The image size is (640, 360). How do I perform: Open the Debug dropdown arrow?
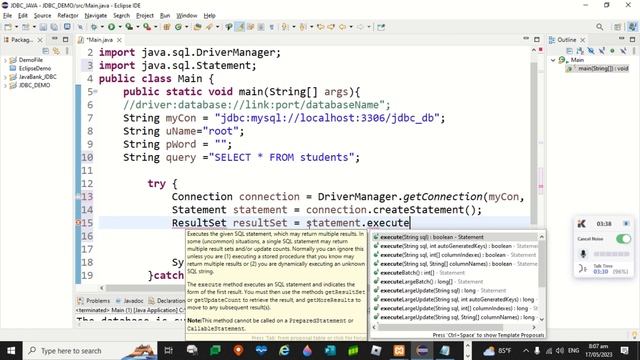(102, 27)
